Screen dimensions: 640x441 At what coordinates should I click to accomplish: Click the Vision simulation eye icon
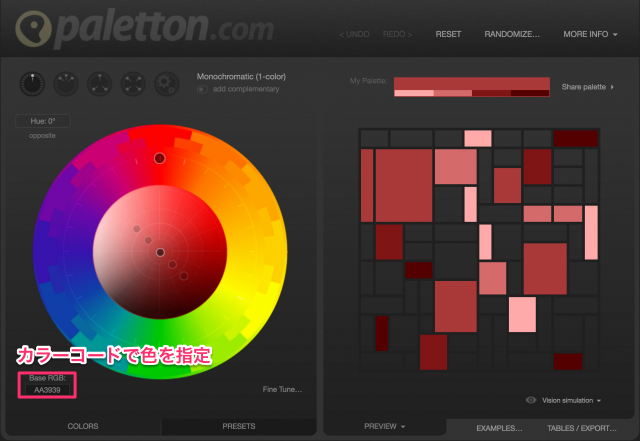[531, 400]
